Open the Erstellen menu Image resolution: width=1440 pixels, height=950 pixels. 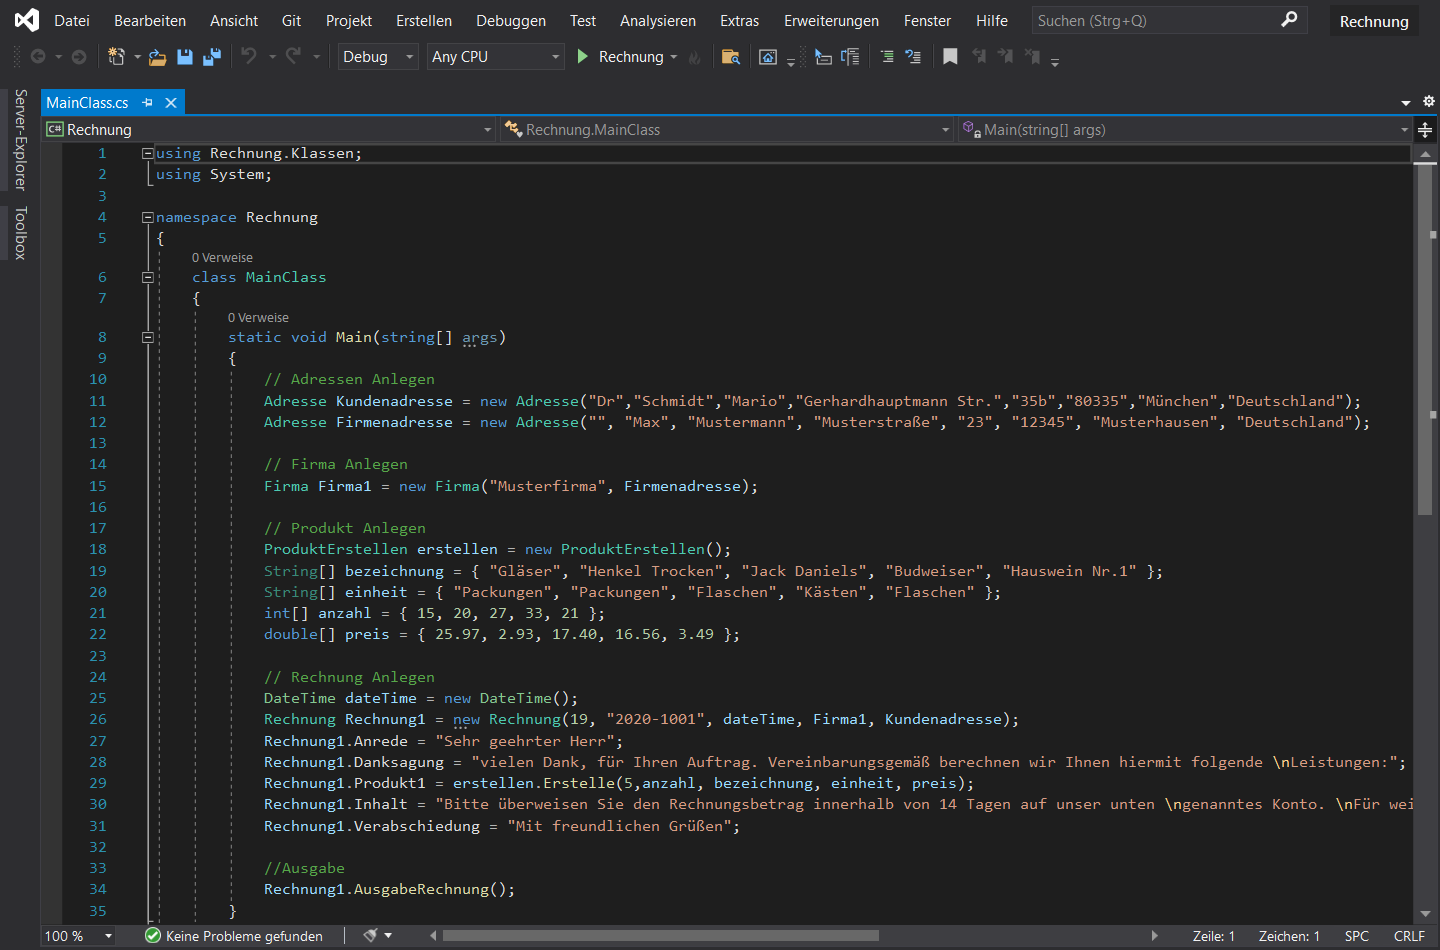tap(424, 20)
